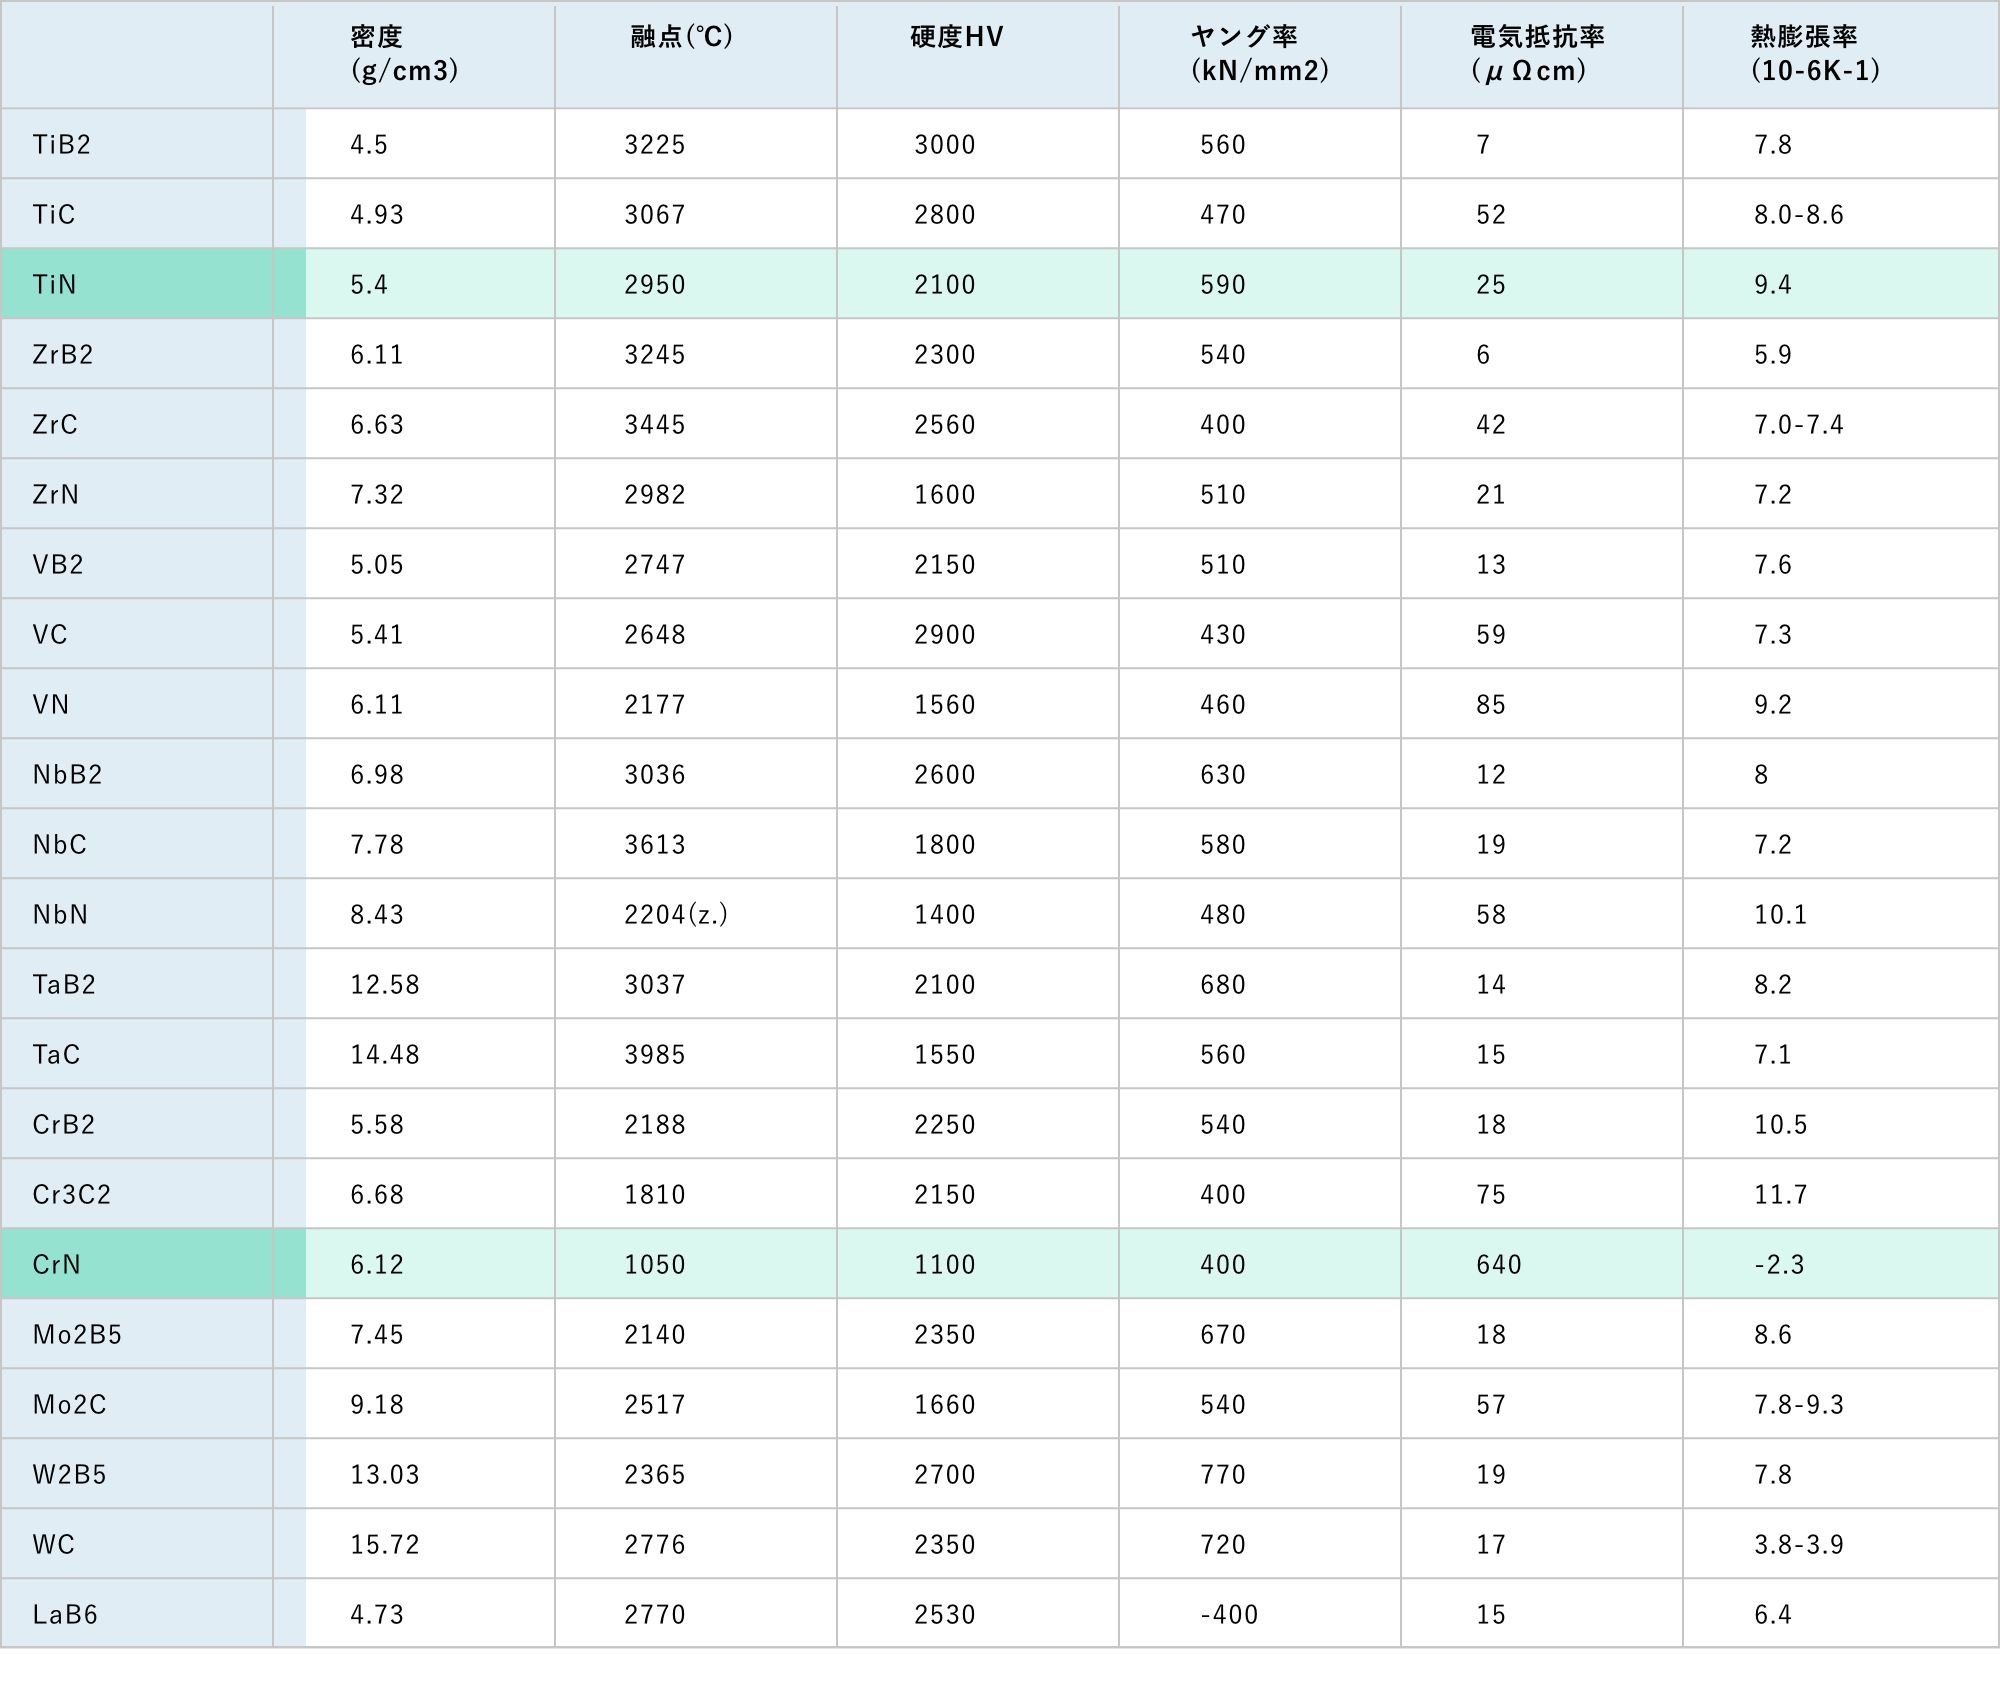Click TiC density value 4.93

click(377, 215)
